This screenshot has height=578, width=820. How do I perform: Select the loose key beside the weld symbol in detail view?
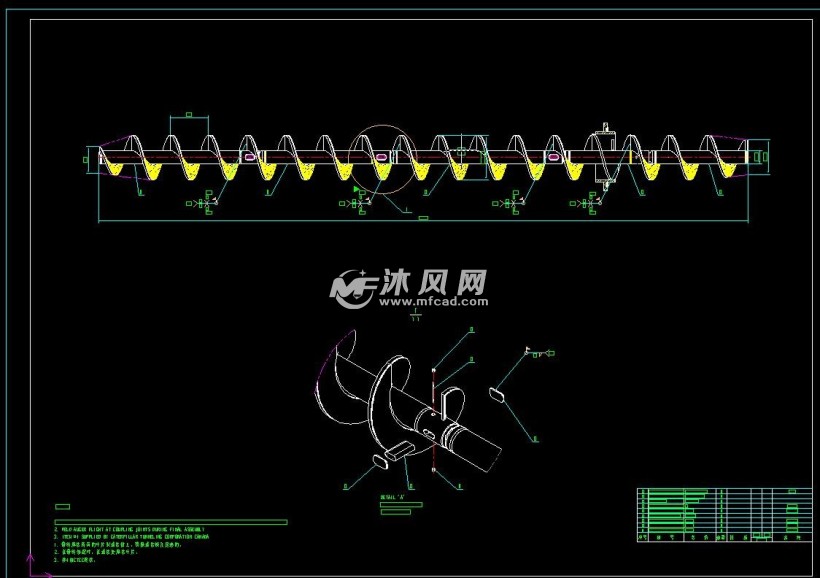(x=496, y=394)
